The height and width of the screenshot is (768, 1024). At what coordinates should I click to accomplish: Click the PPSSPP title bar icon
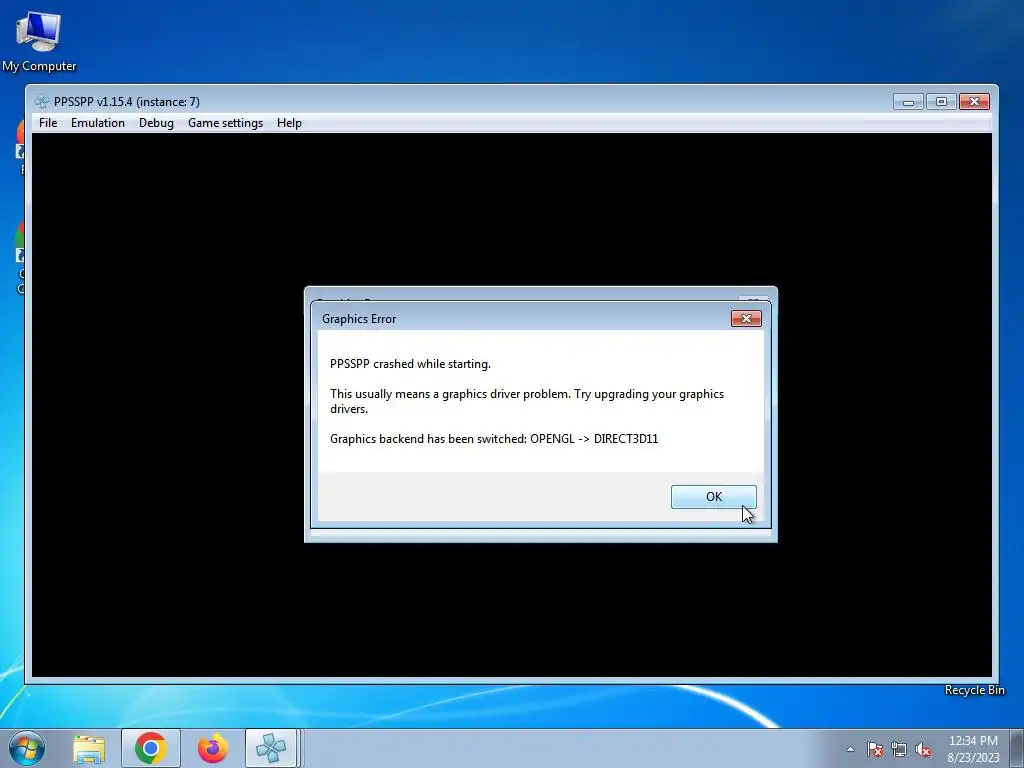coord(42,101)
